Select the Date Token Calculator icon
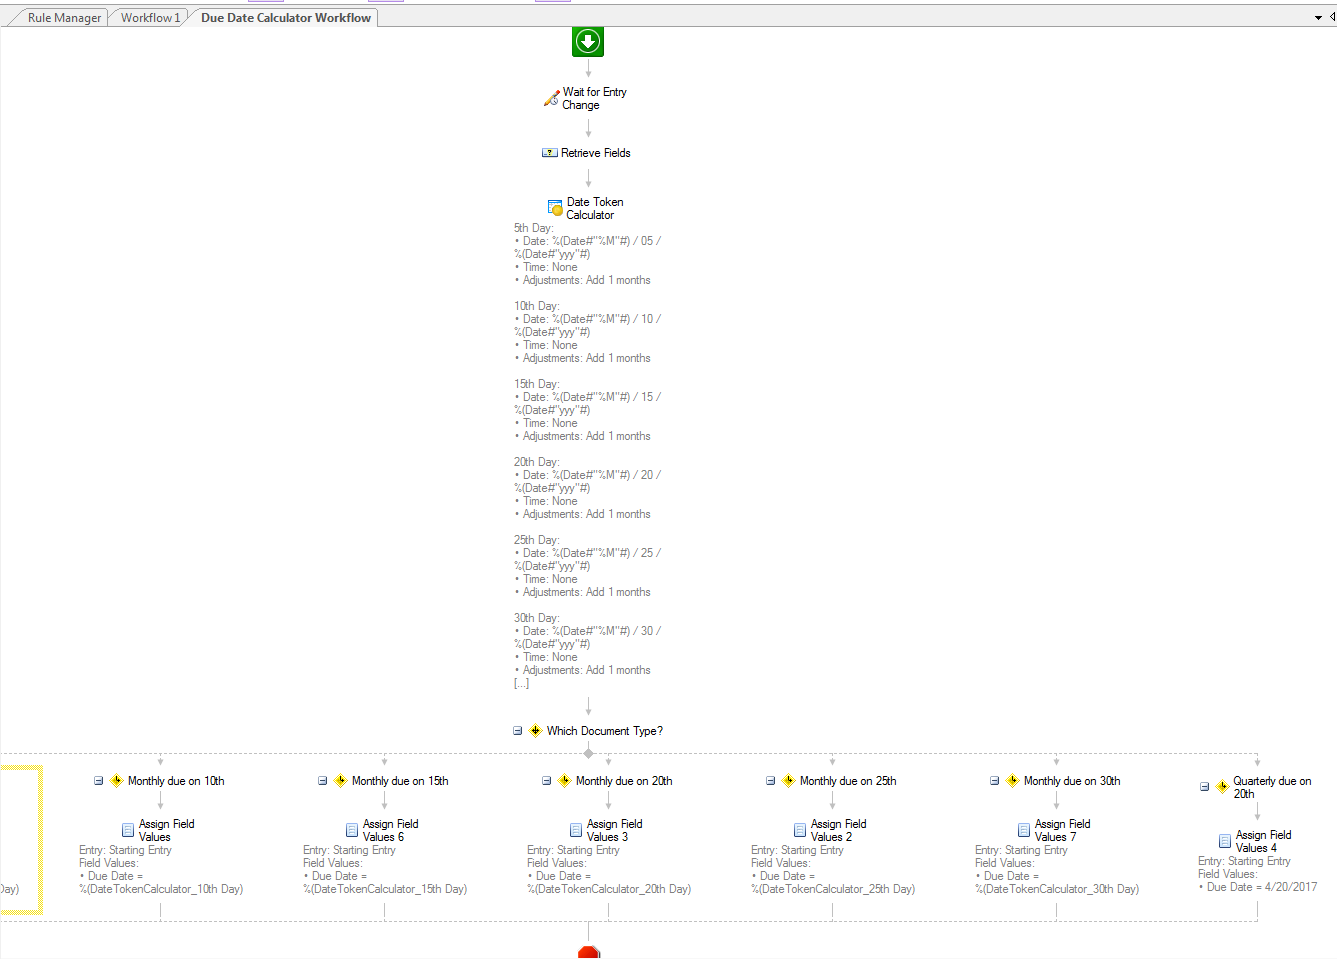This screenshot has height=959, width=1337. [x=556, y=208]
